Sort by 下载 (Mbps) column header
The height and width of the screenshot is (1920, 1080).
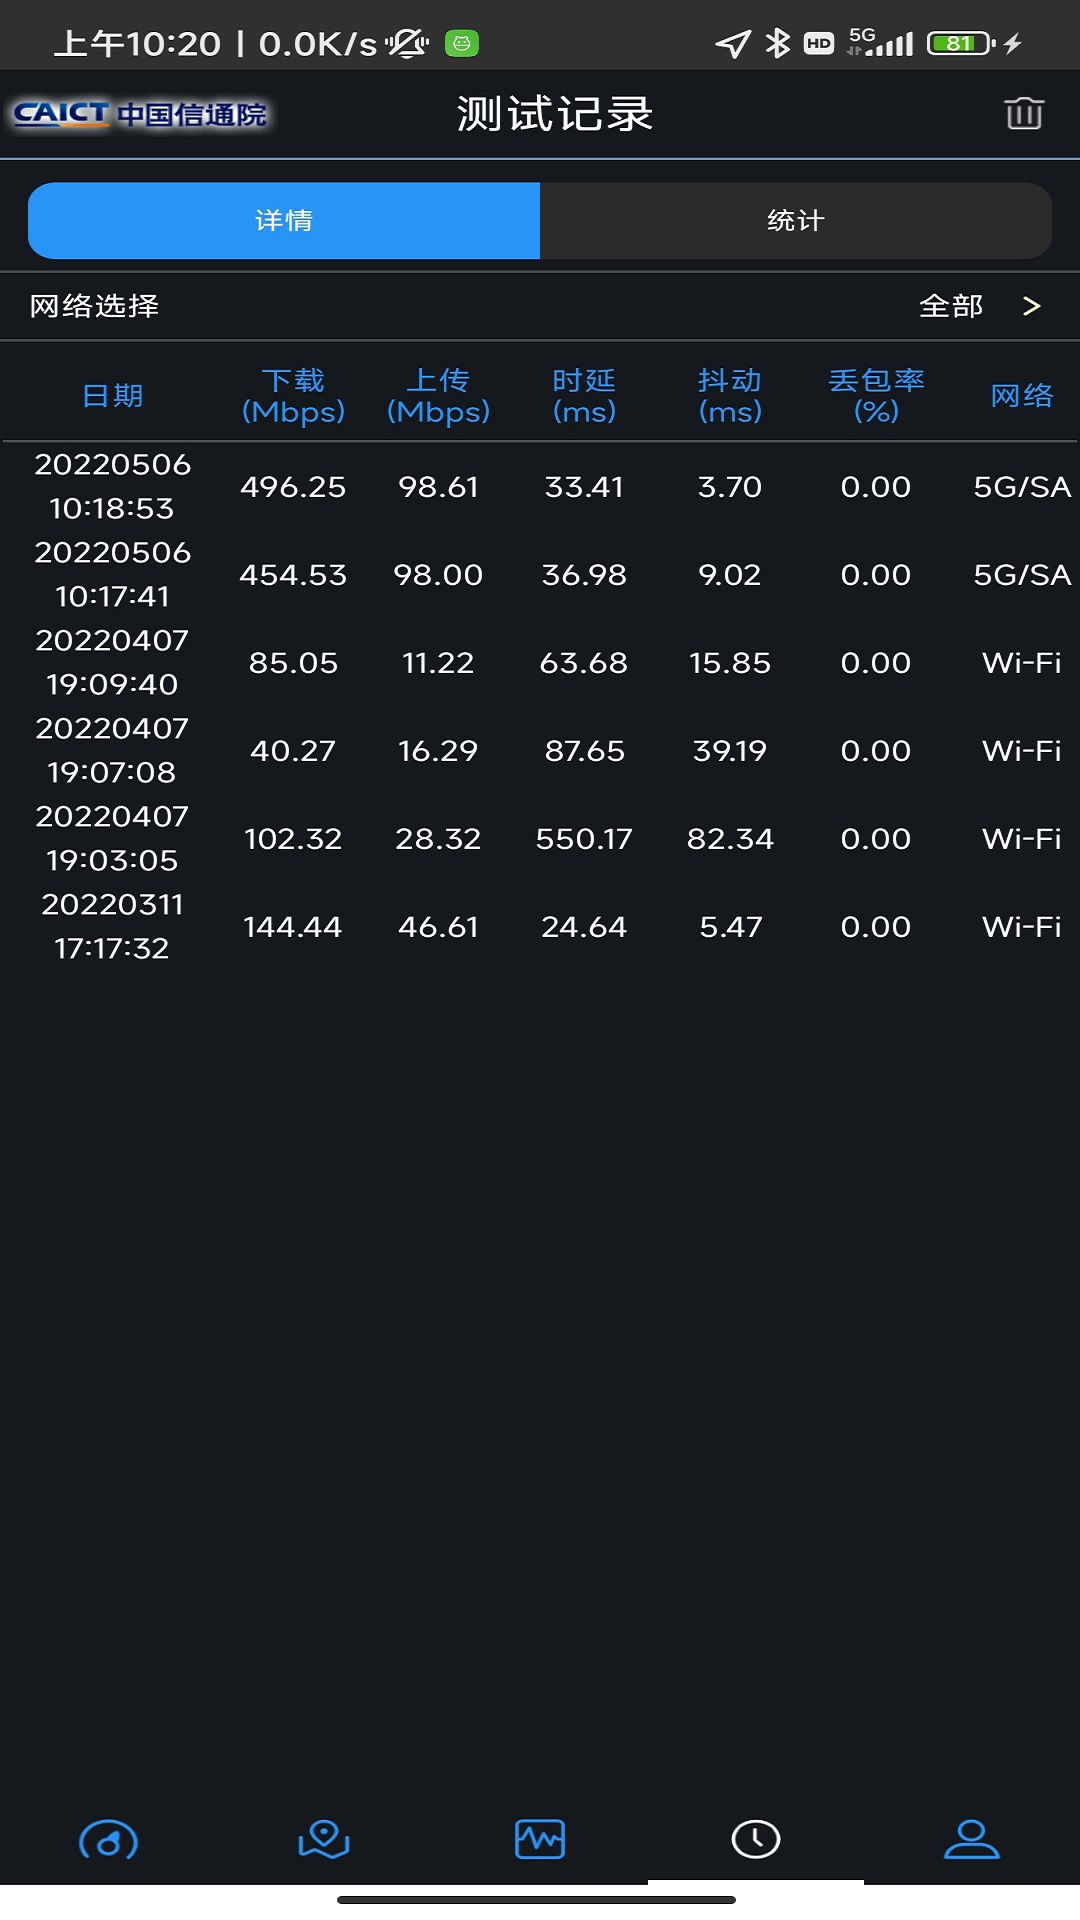293,396
